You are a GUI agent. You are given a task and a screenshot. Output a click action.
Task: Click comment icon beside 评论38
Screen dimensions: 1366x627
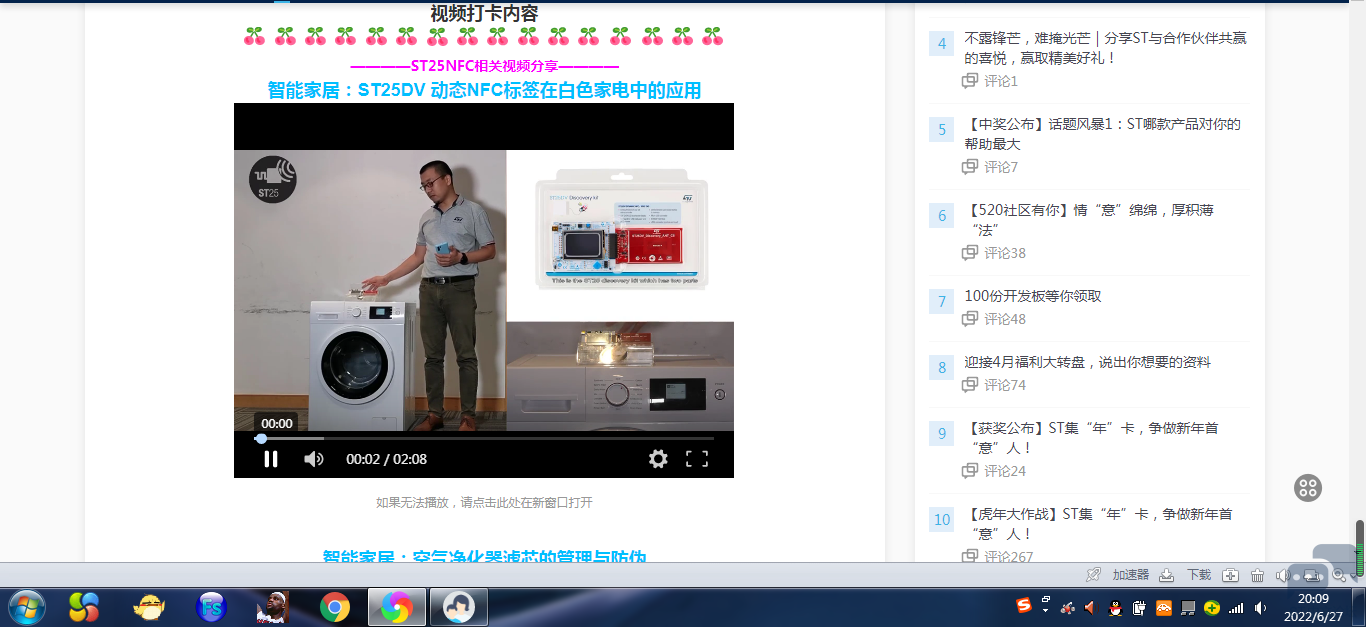(970, 253)
